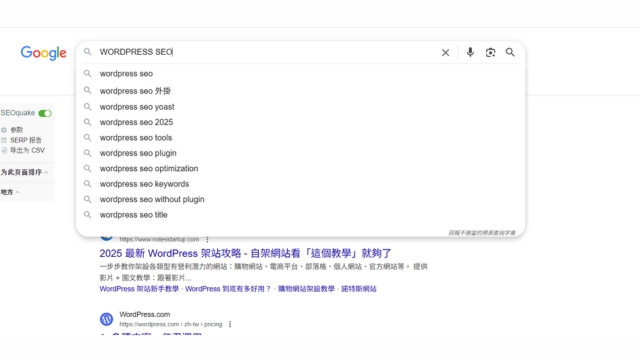Select the suggestion "wordpress seo"

(x=300, y=74)
